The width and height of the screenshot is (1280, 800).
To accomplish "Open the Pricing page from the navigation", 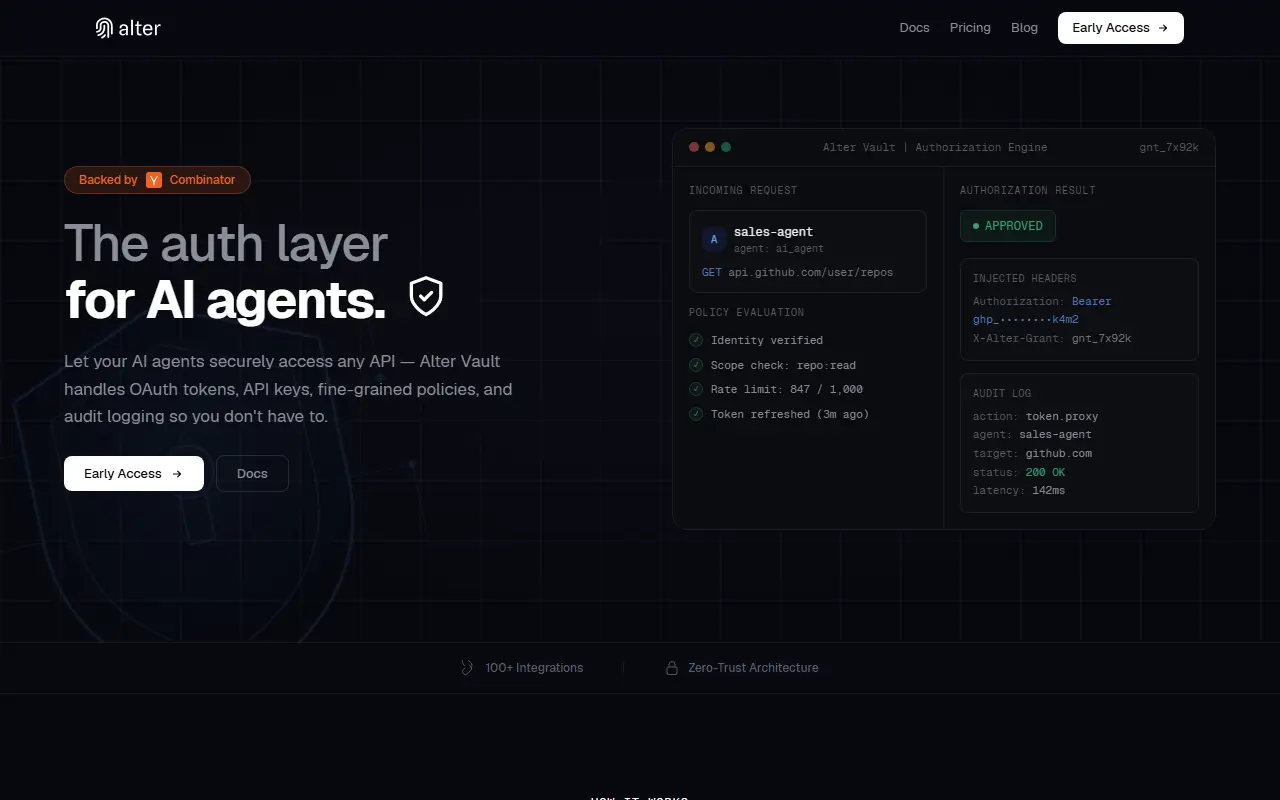I will pos(970,28).
